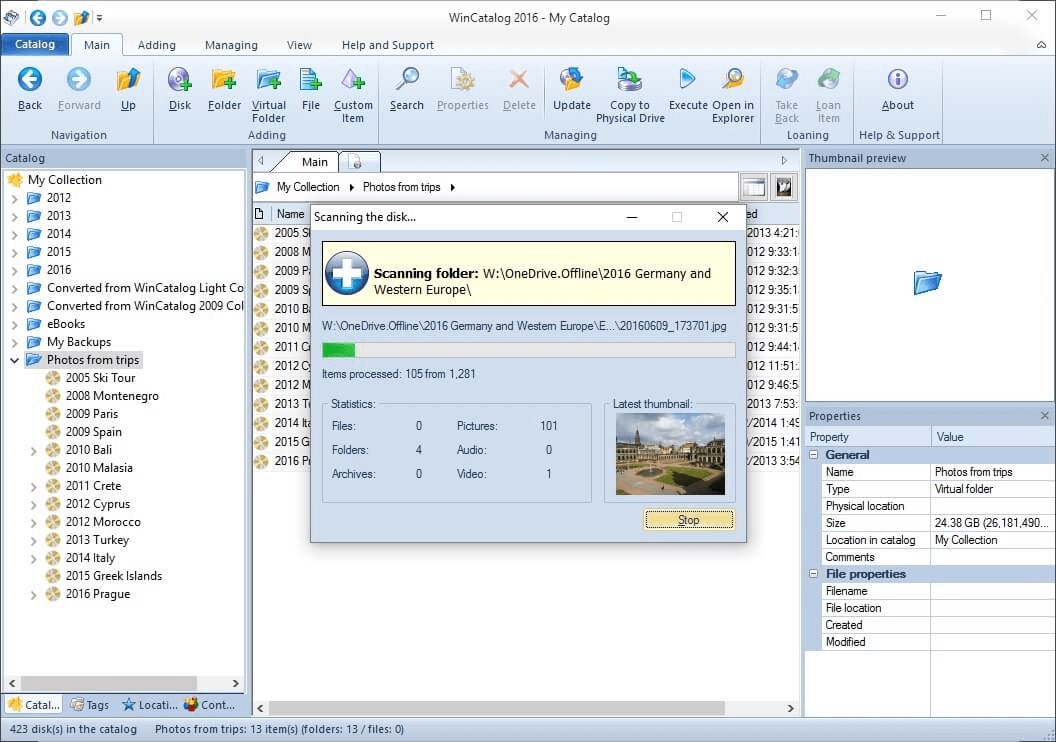Close the Properties panel

(1045, 415)
